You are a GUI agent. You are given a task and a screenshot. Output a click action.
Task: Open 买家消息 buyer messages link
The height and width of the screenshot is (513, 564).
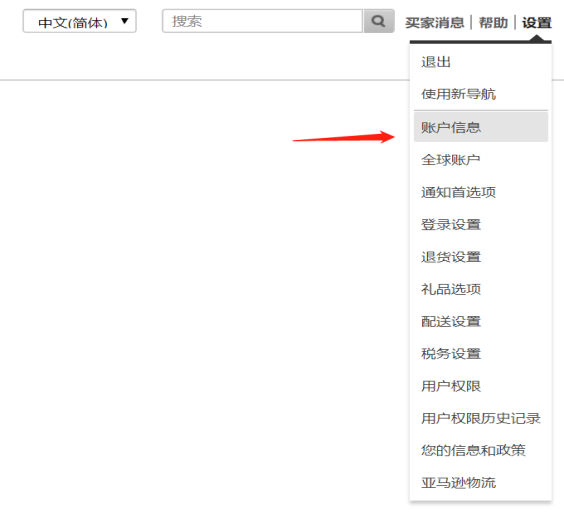(x=435, y=23)
